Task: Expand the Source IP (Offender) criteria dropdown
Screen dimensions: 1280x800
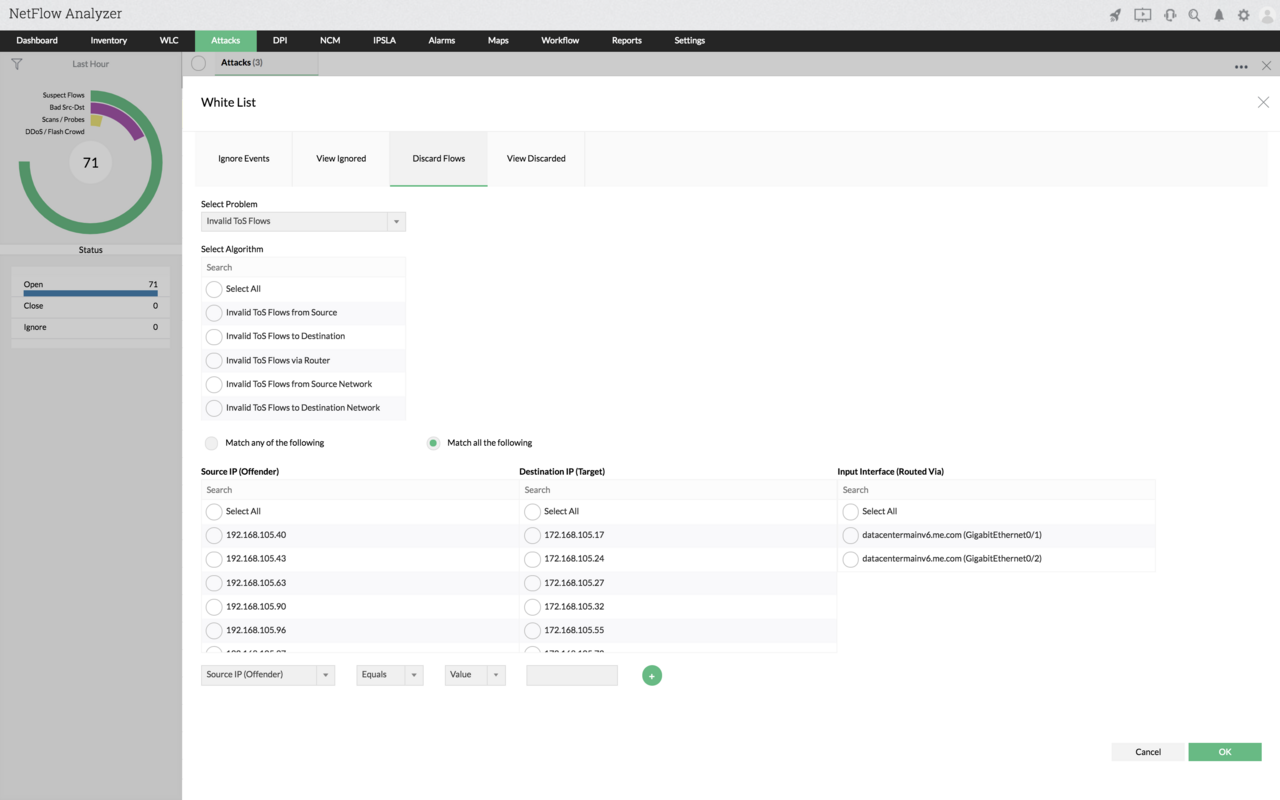Action: tap(267, 675)
